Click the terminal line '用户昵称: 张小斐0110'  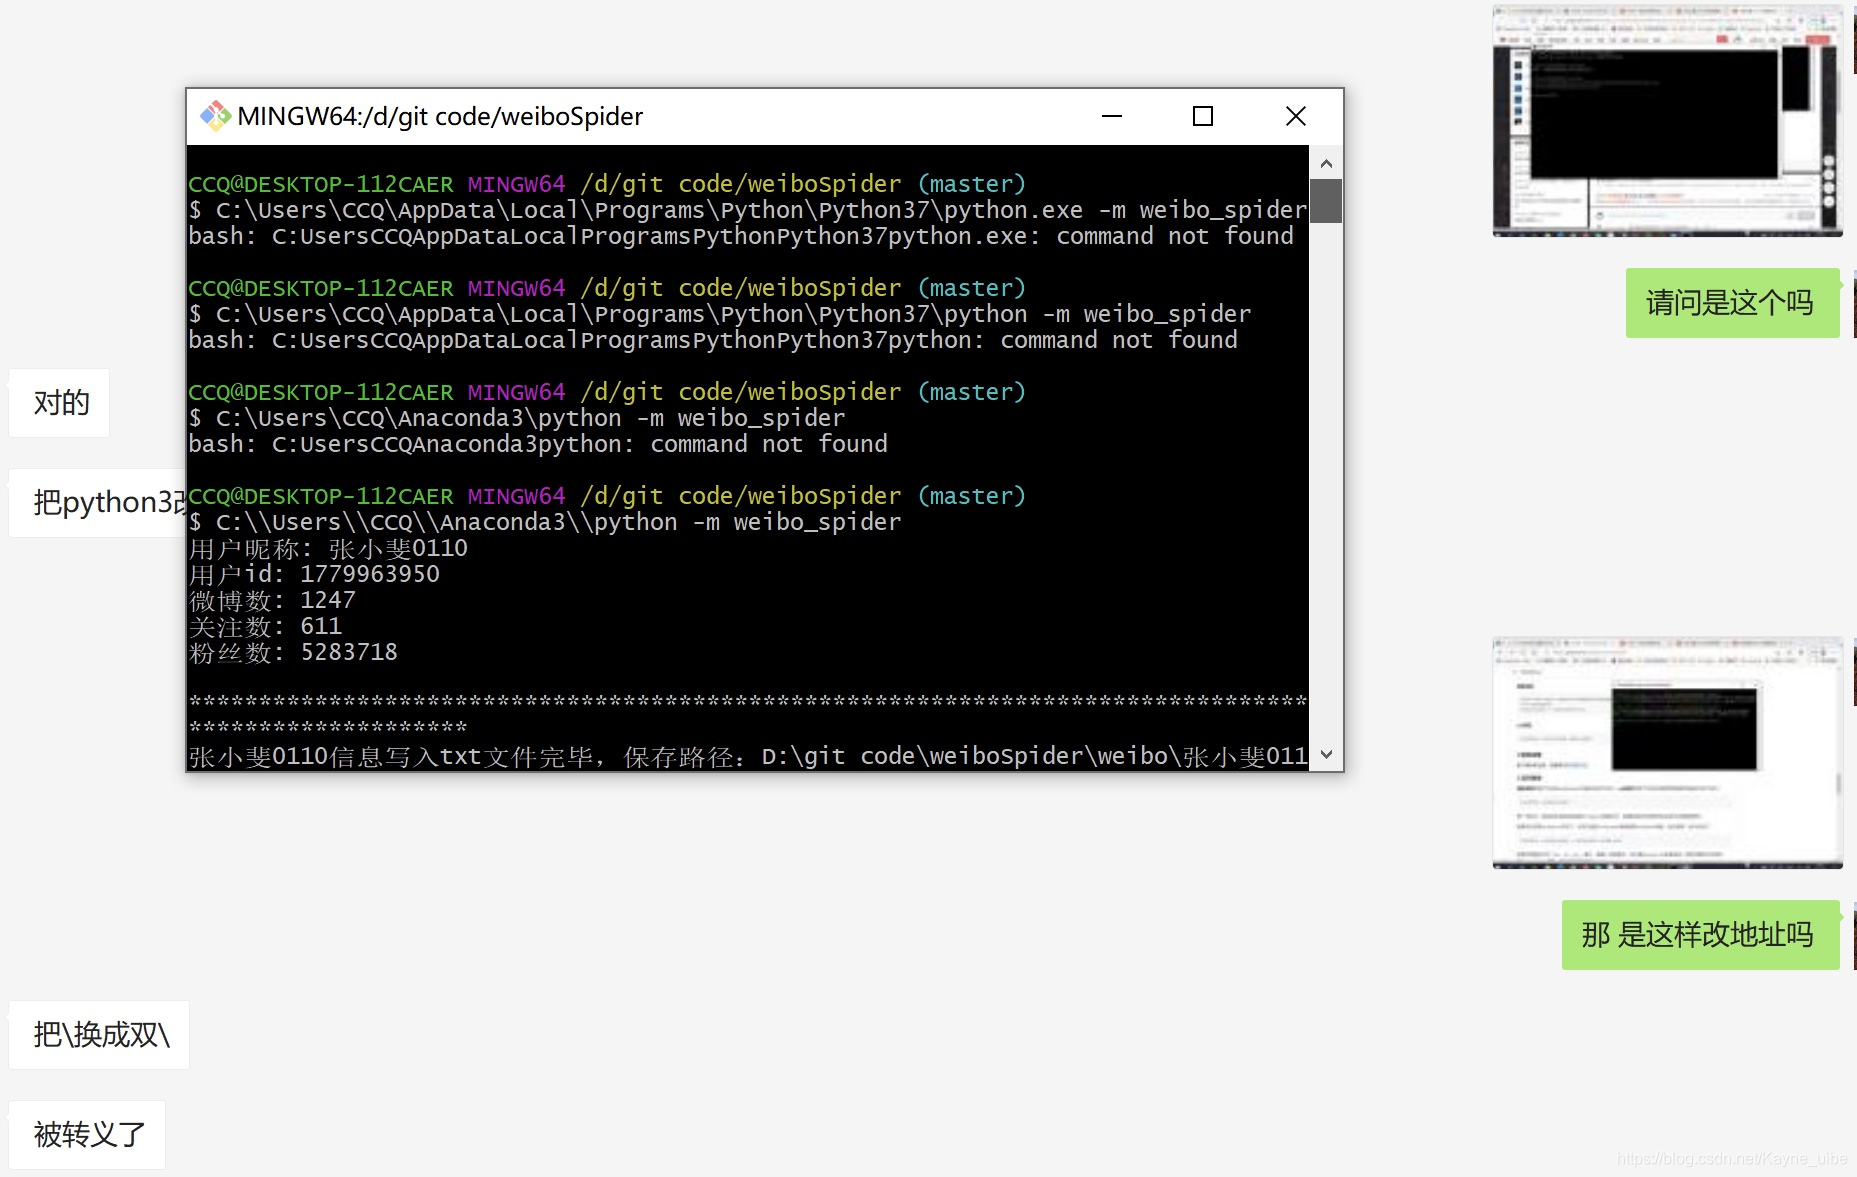tap(328, 548)
